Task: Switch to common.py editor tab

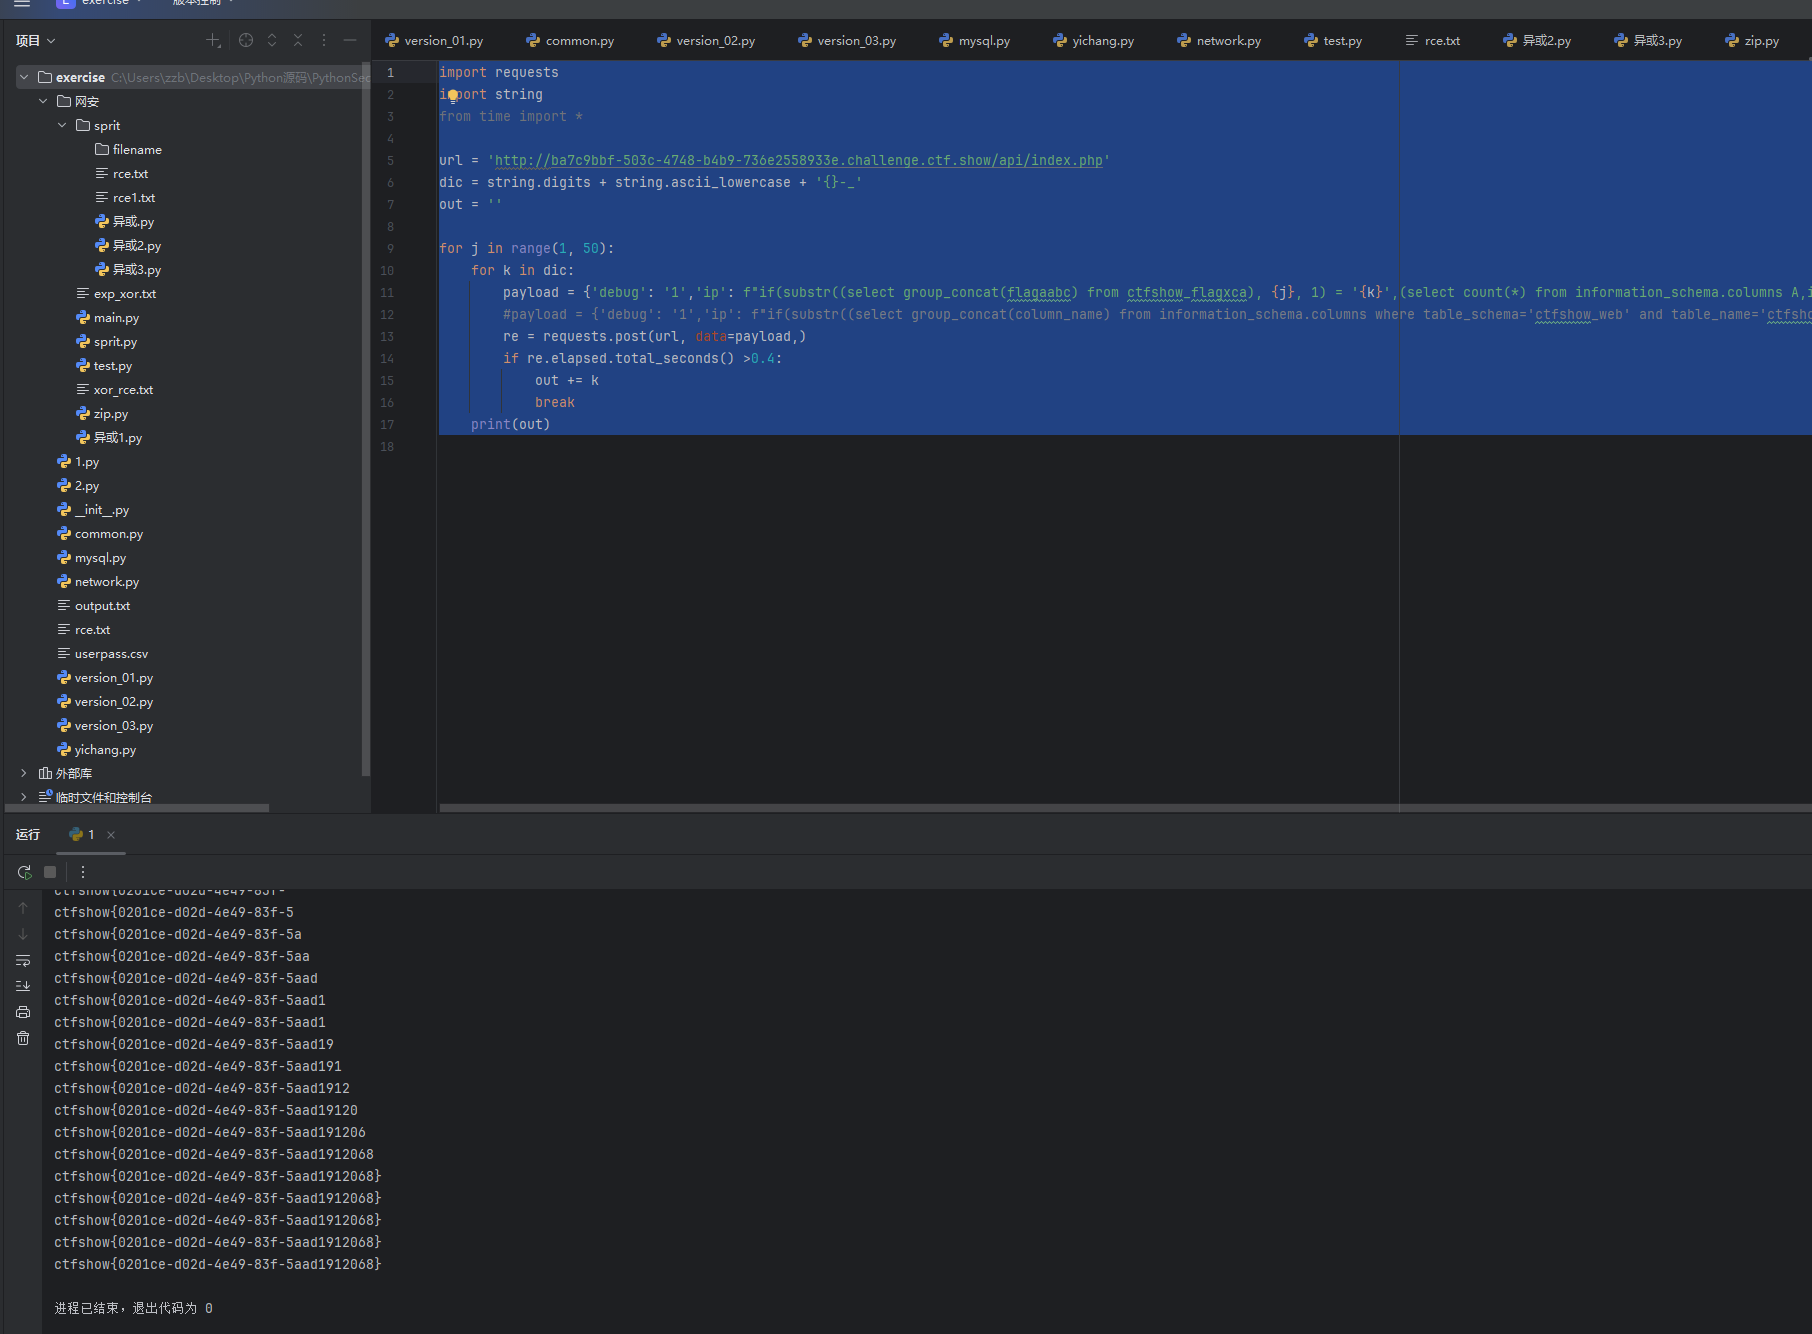Action: [570, 41]
